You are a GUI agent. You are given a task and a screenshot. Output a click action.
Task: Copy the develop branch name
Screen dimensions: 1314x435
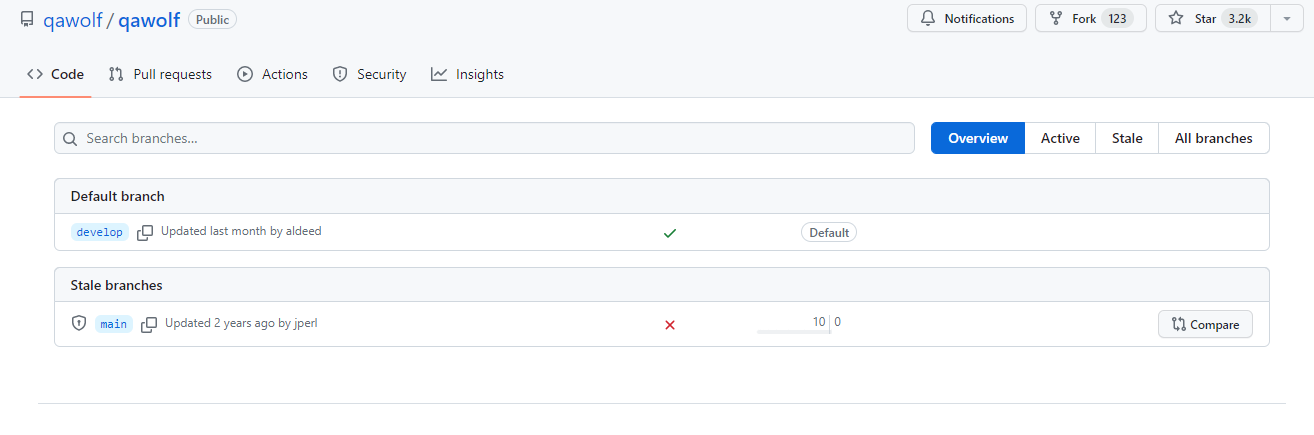(145, 232)
